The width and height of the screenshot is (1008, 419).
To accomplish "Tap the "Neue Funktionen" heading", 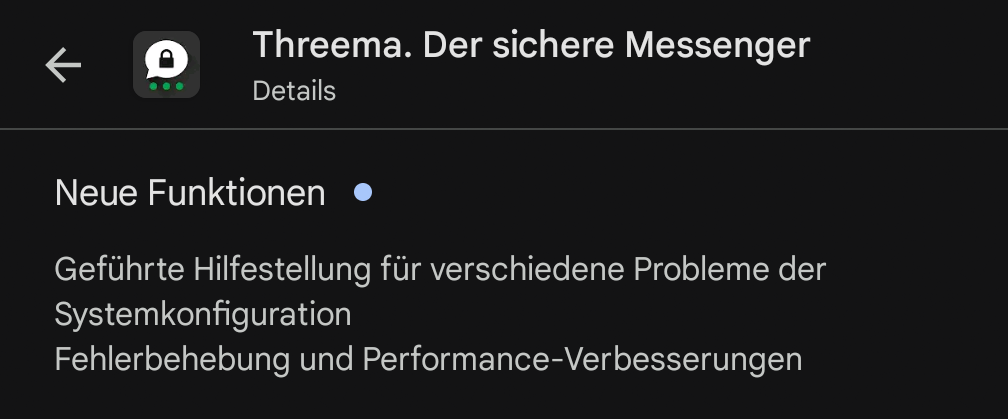I will tap(190, 193).
